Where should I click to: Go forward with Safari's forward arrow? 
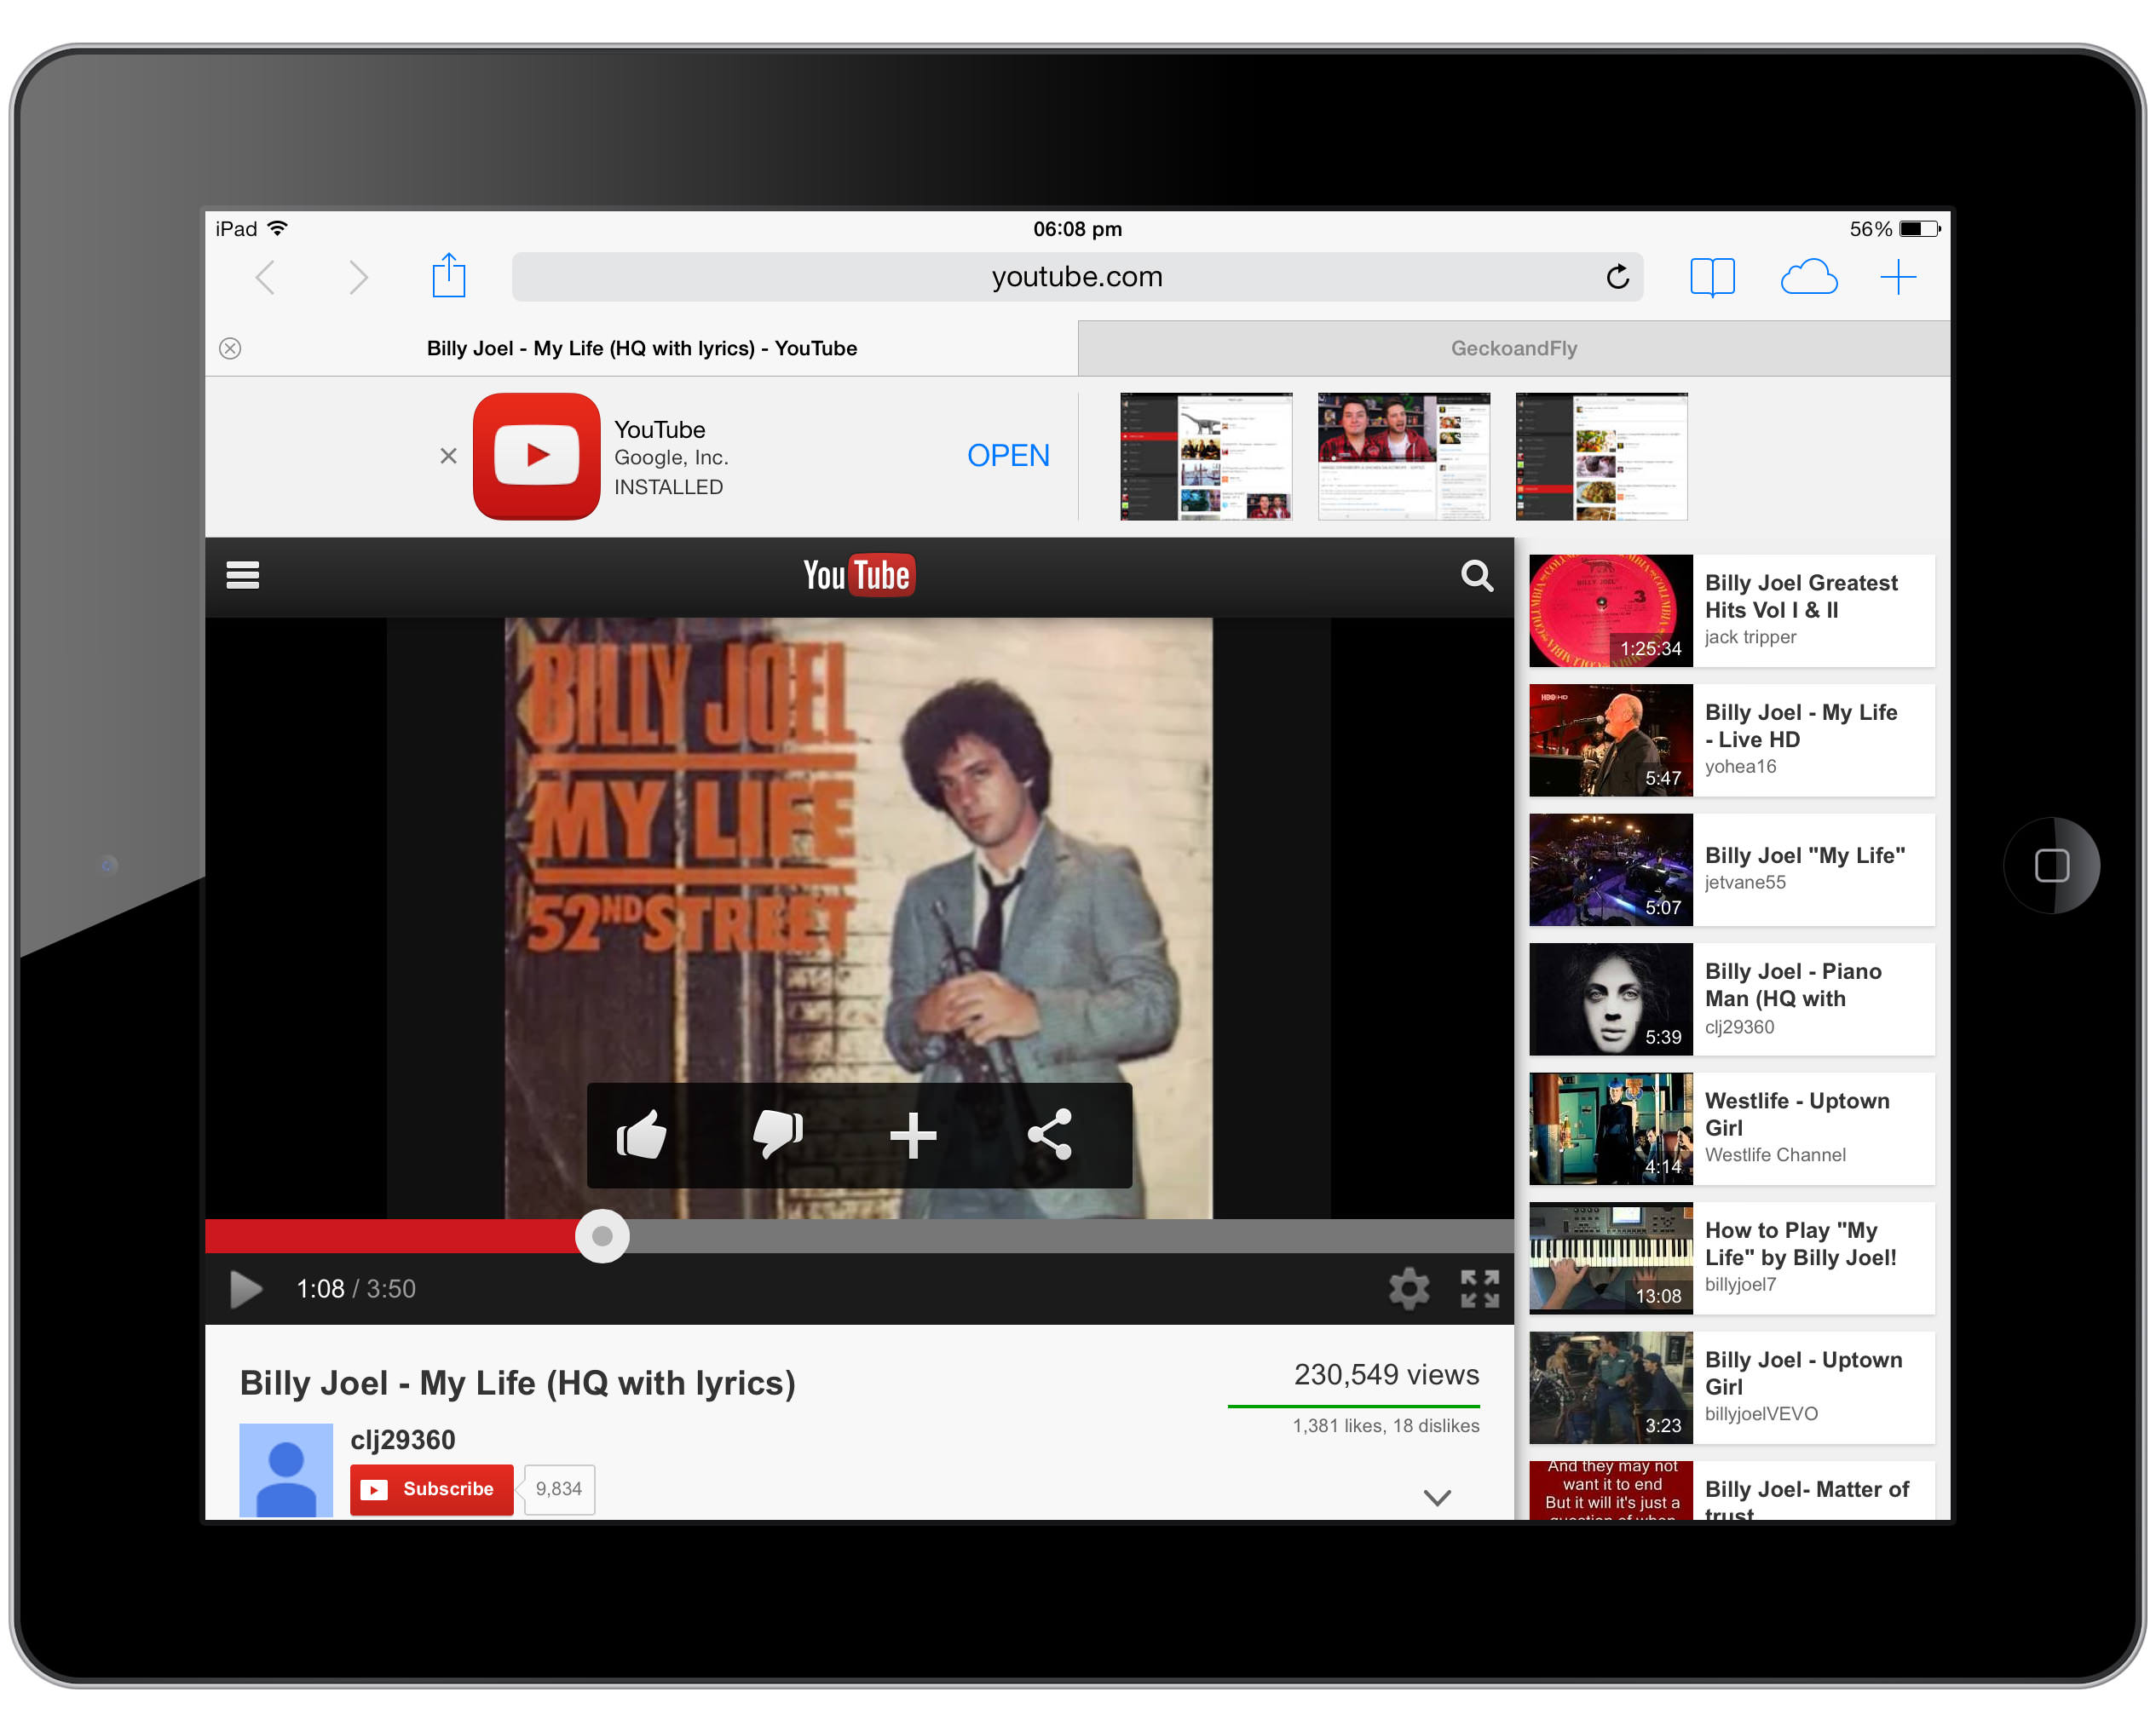pyautogui.click(x=358, y=277)
